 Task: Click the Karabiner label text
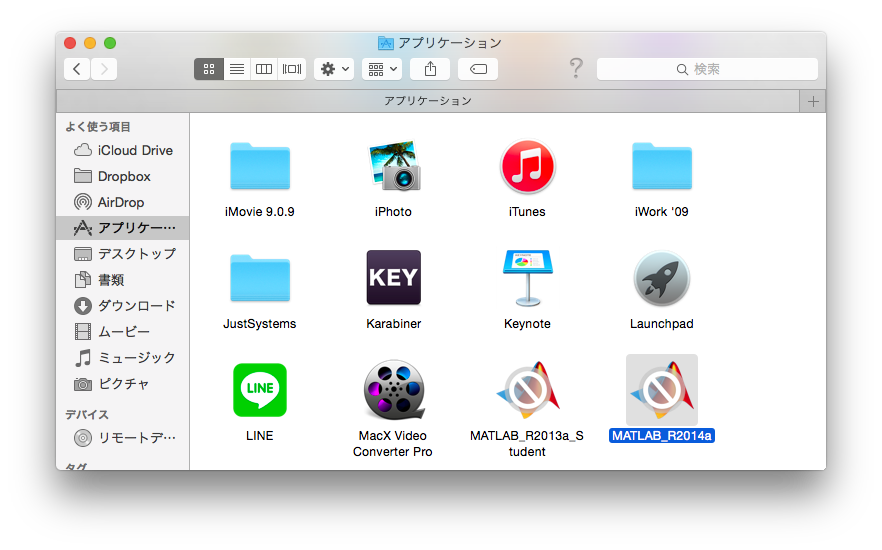(x=394, y=324)
